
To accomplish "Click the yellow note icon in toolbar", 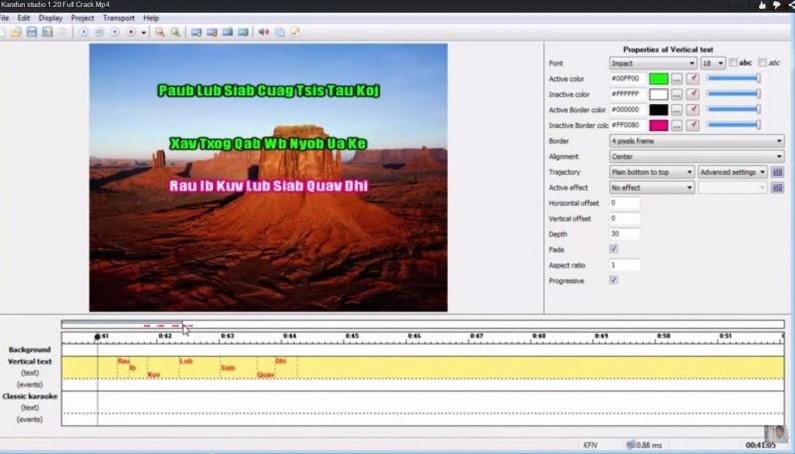I will (295, 32).
